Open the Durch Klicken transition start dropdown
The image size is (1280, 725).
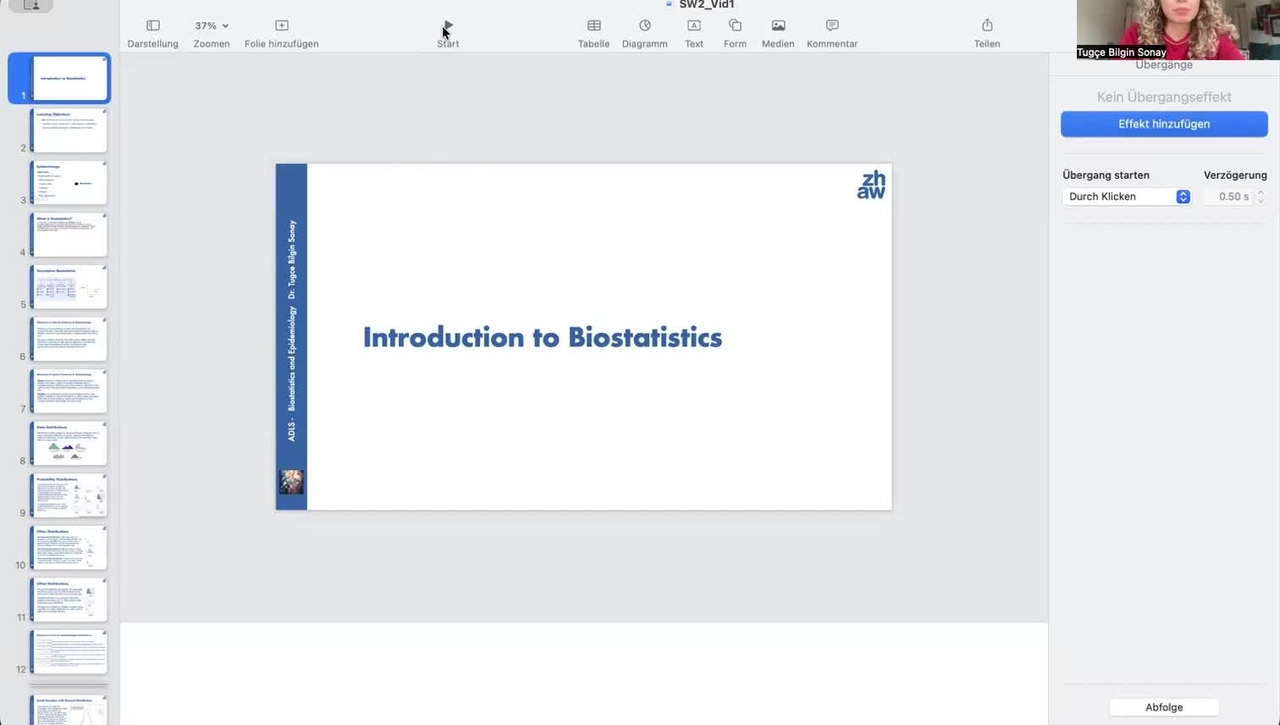click(1126, 197)
